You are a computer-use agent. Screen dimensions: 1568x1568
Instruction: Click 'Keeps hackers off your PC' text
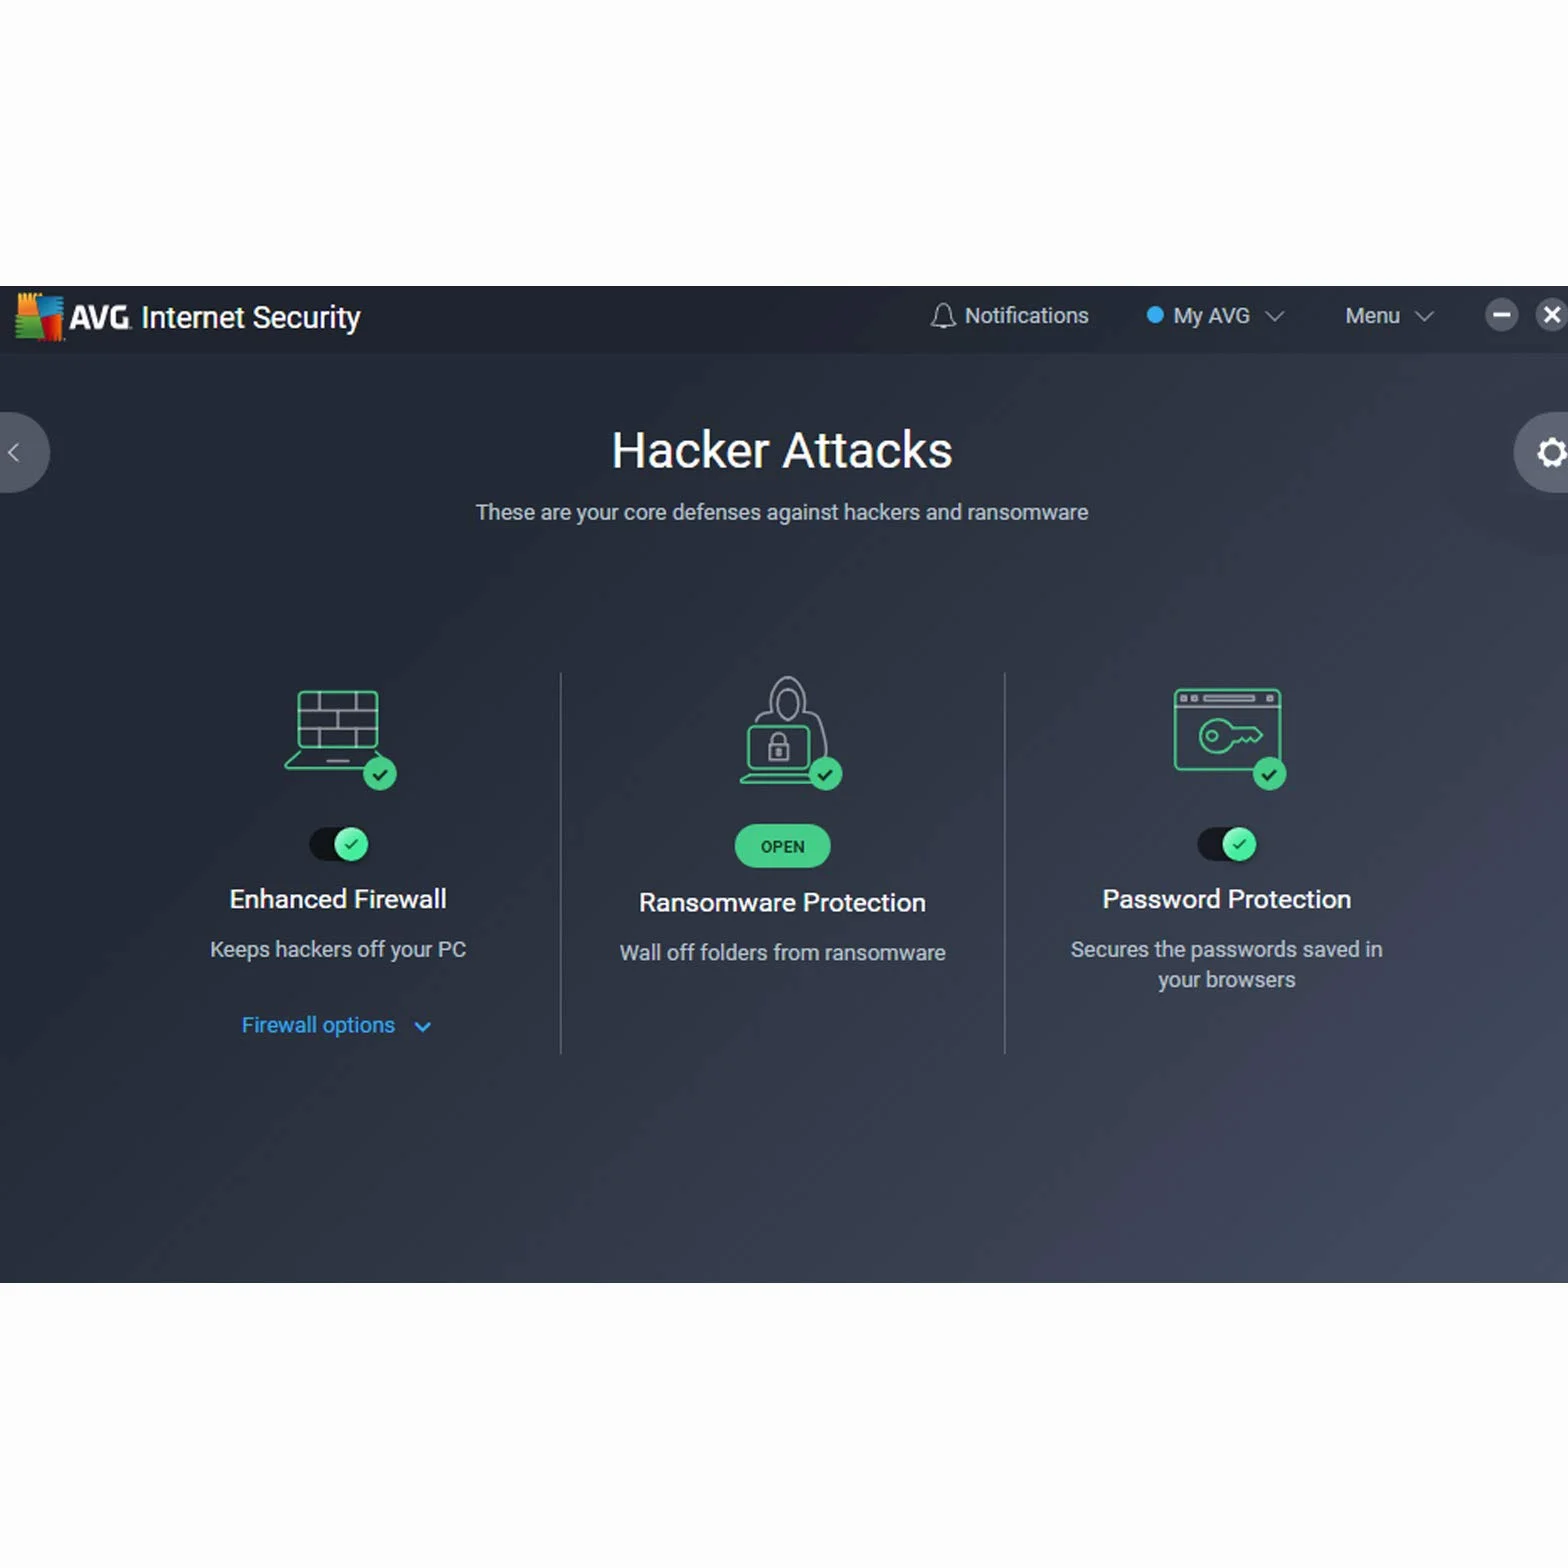coord(338,949)
